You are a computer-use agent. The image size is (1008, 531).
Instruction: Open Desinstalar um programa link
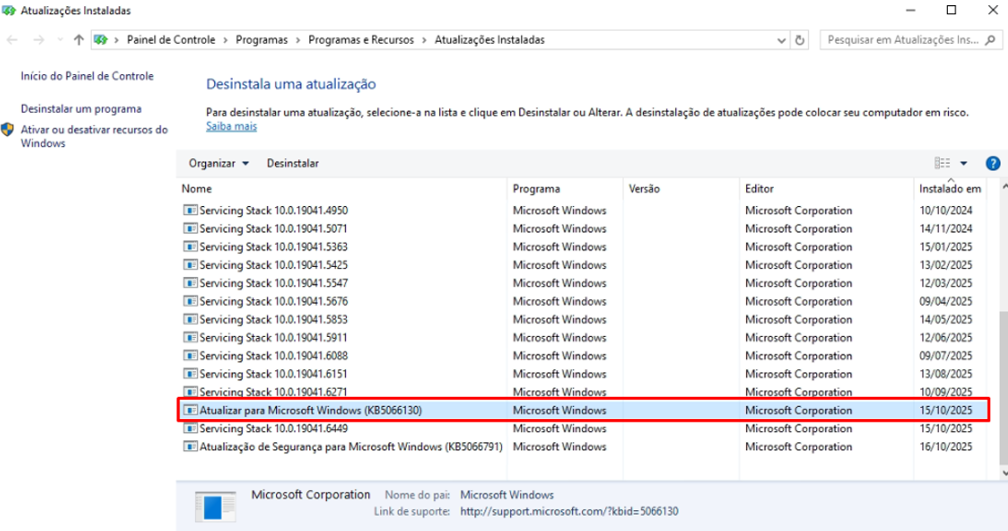pos(81,109)
